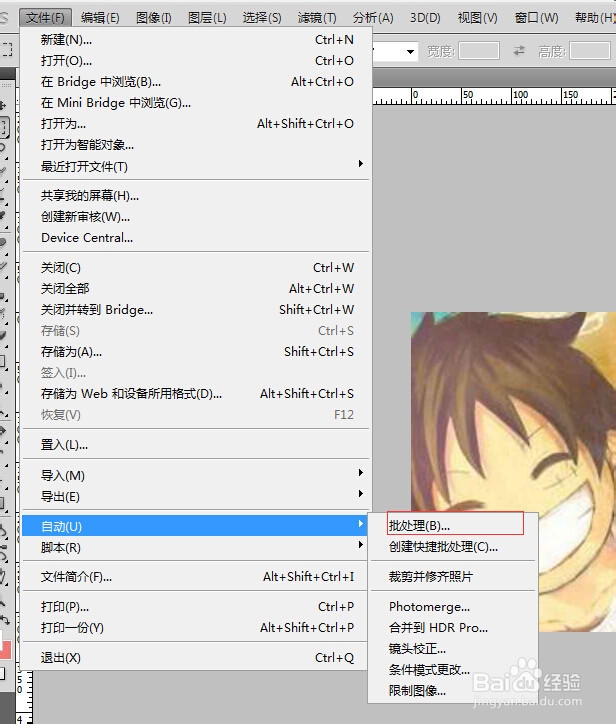Select 在 Bridge 中浏览(B)...
The height and width of the screenshot is (724, 616).
point(196,82)
